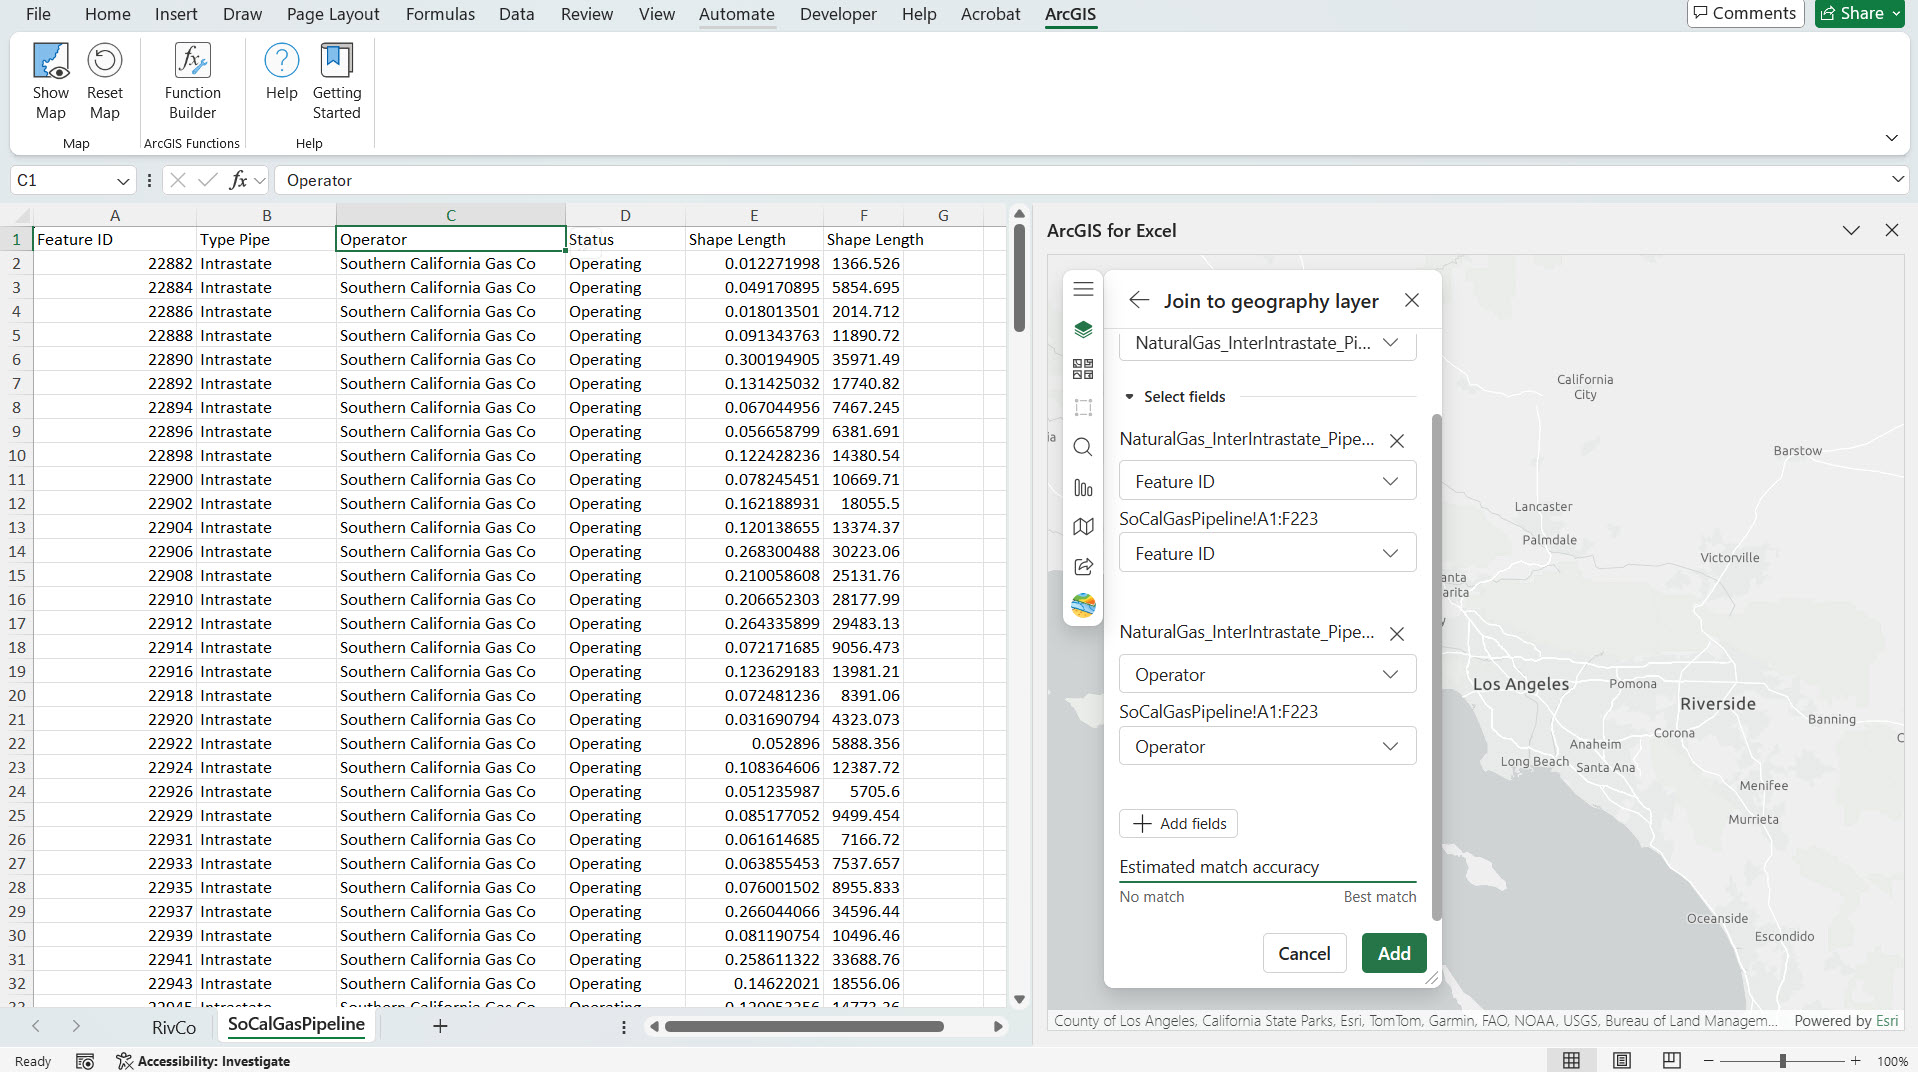The image size is (1918, 1072).
Task: Switch to Page Layout view in status bar
Action: point(1622,1061)
